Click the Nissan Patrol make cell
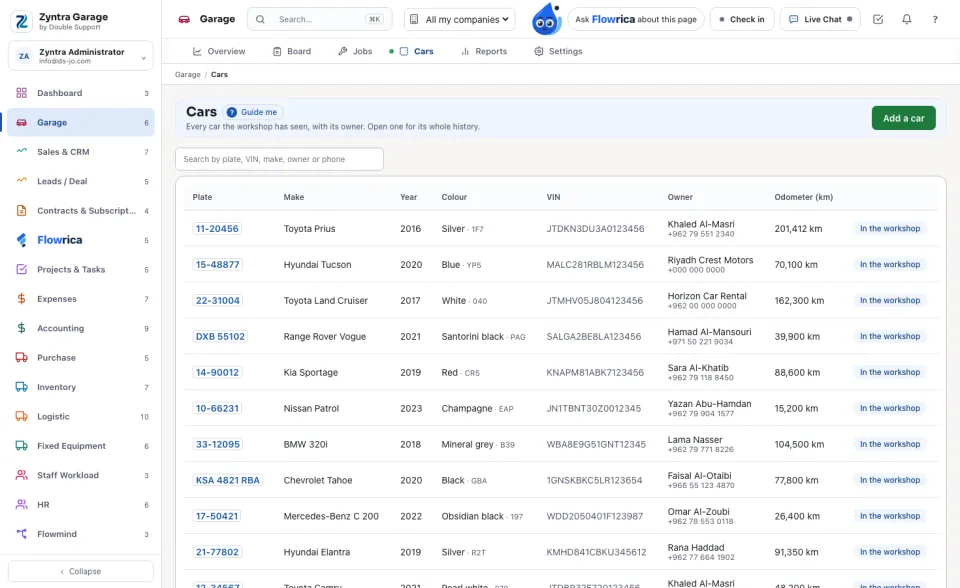 pos(311,409)
